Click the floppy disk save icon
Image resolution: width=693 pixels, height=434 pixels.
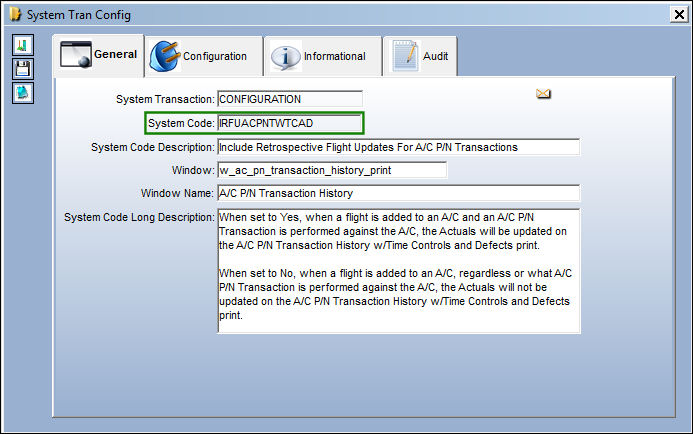tap(23, 69)
